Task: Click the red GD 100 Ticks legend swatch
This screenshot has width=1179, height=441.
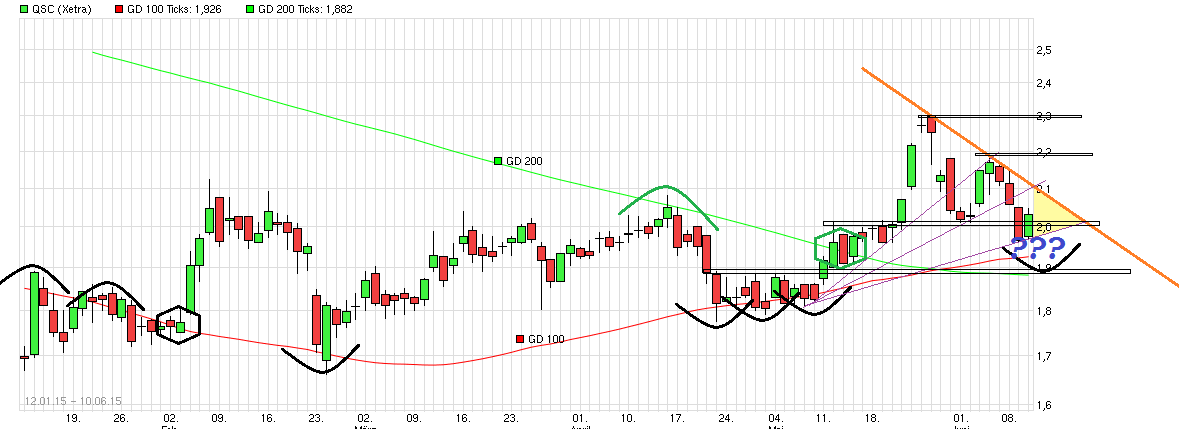Action: pyautogui.click(x=120, y=10)
